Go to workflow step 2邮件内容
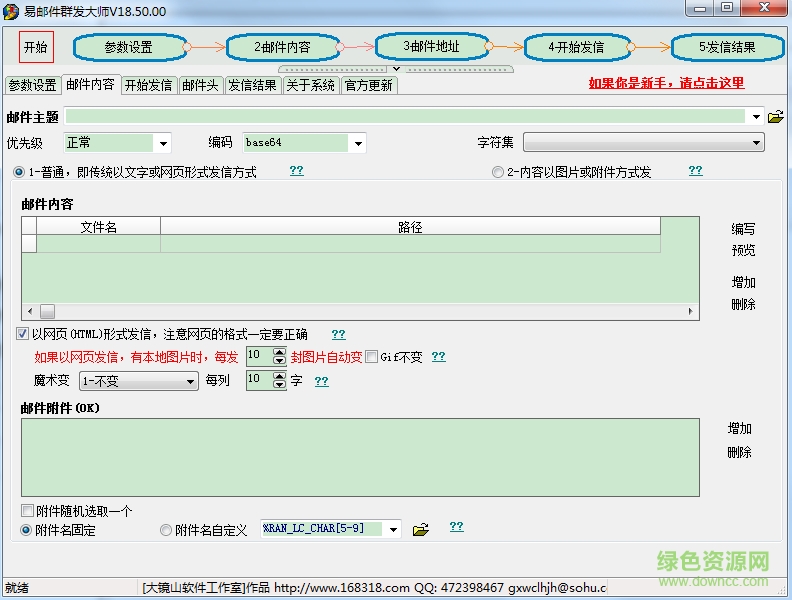792x600 pixels. pos(282,47)
